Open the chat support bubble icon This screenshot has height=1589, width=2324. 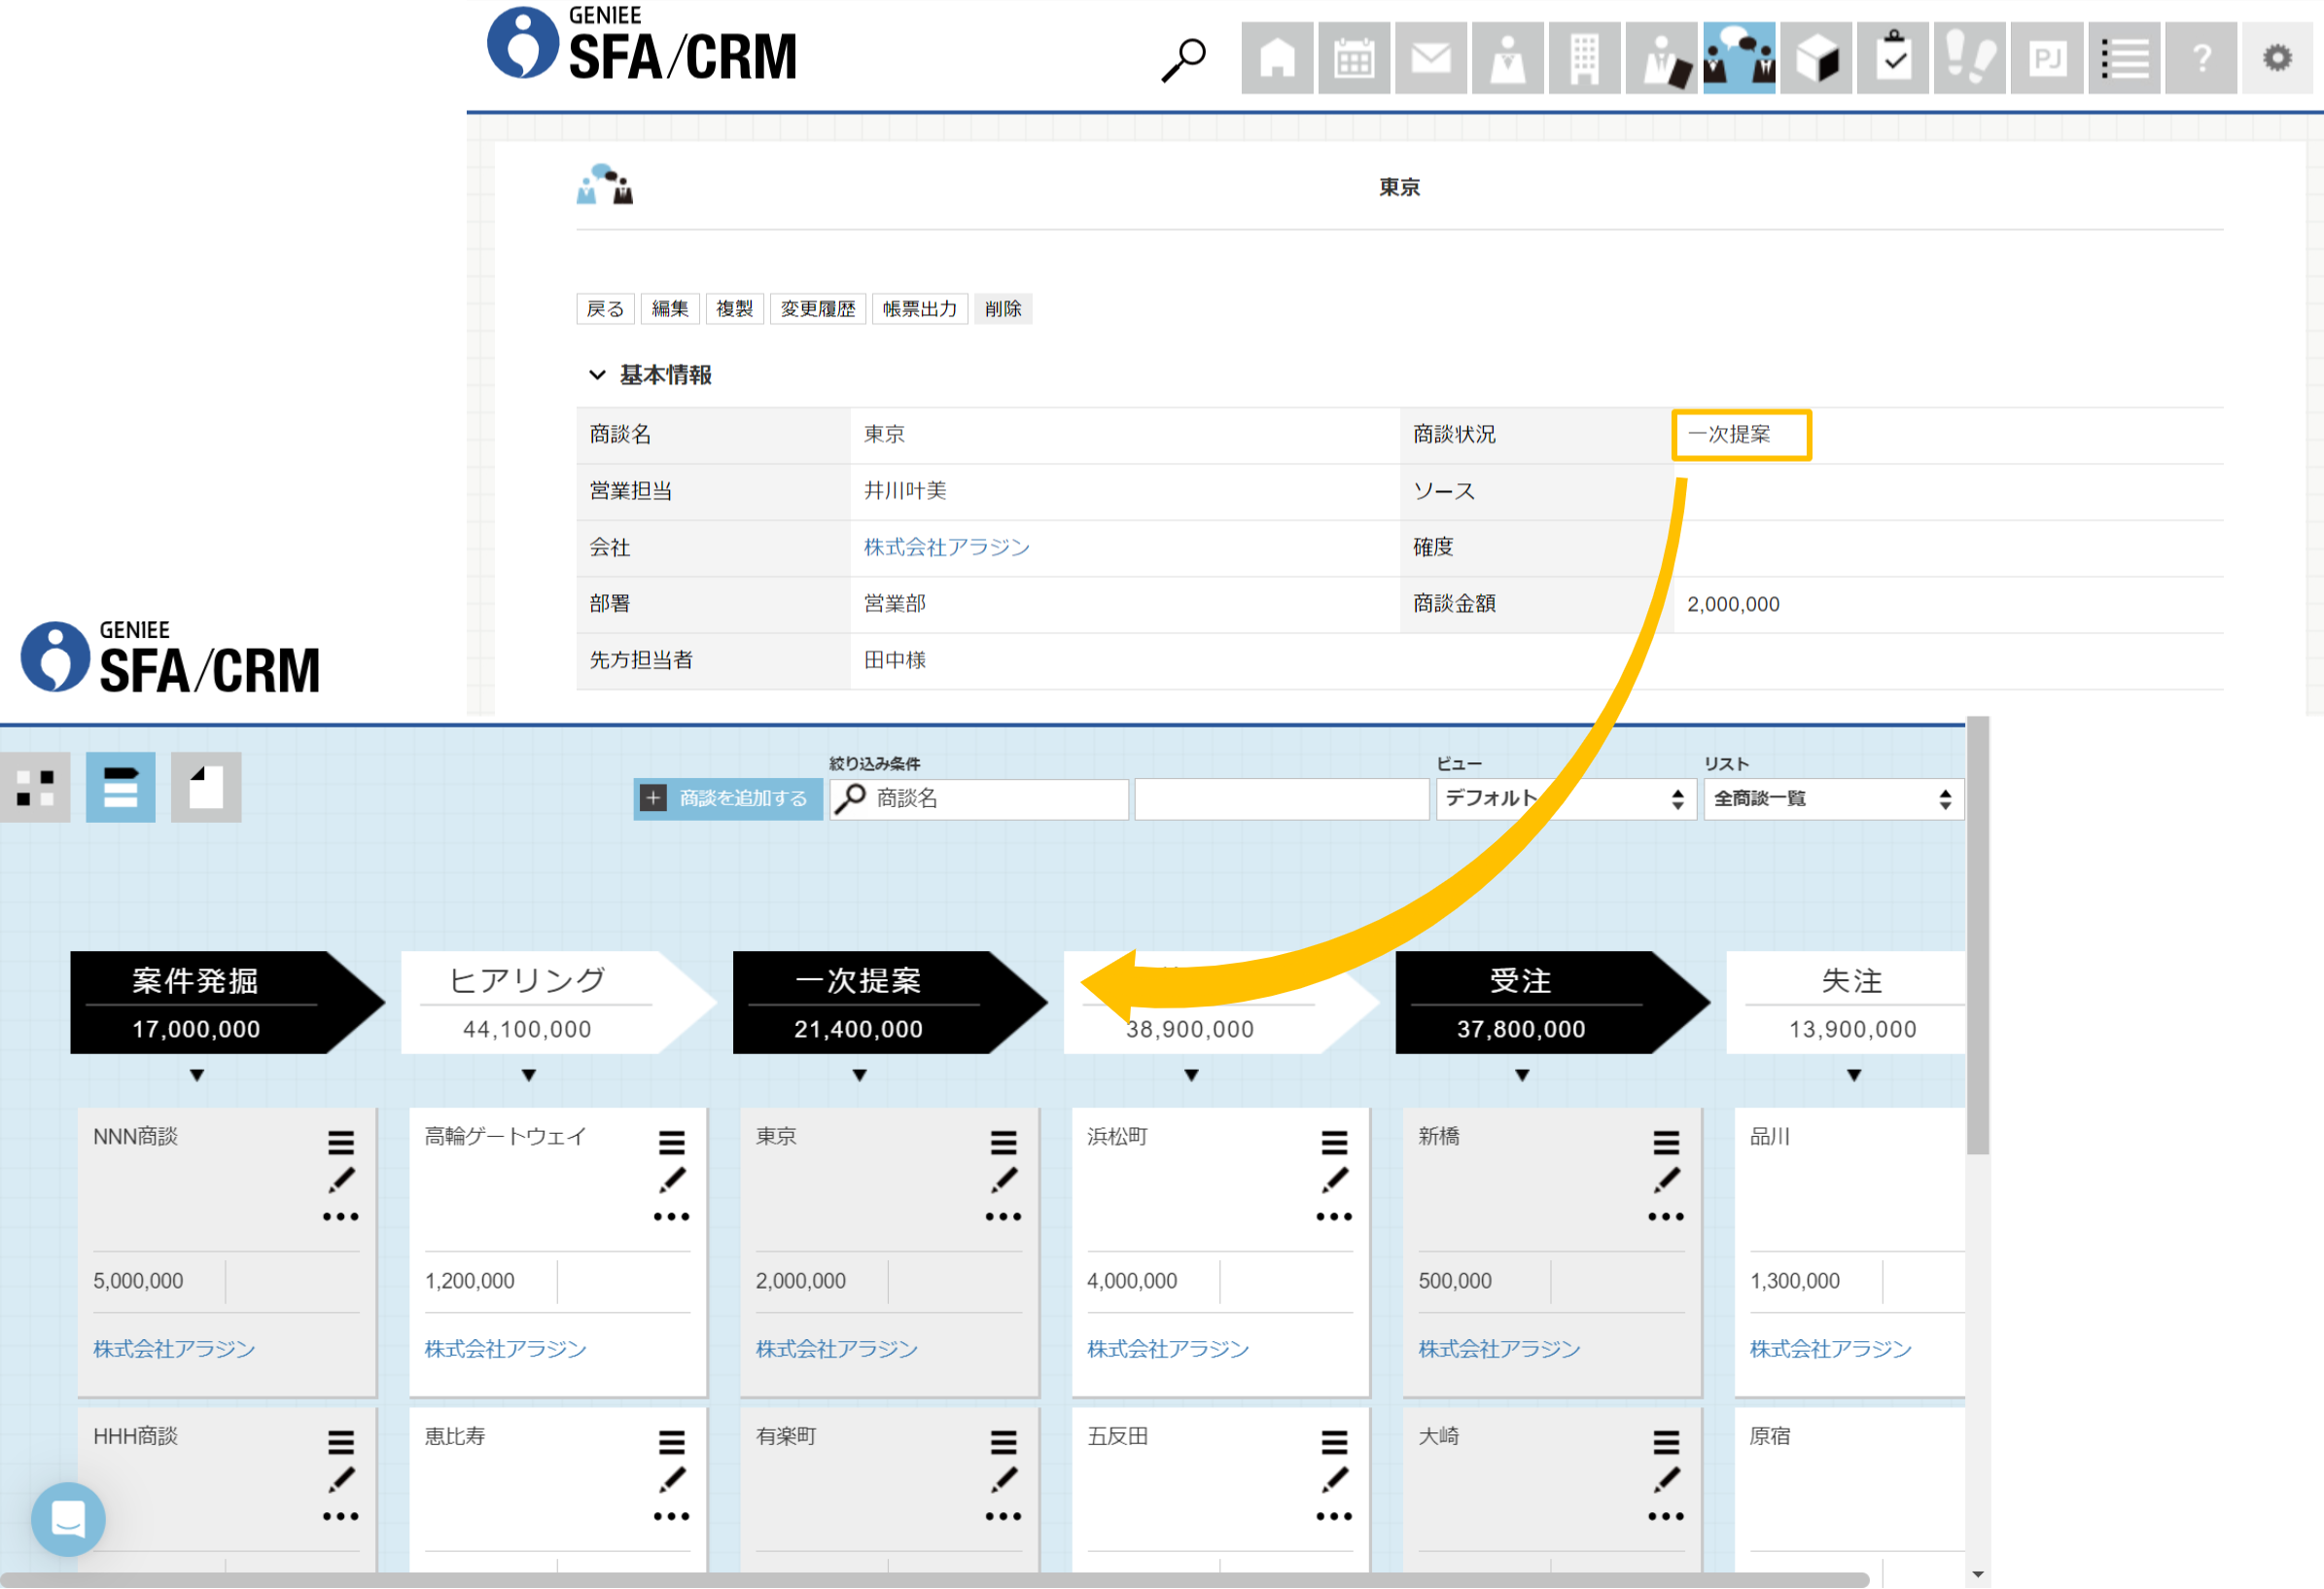click(68, 1520)
